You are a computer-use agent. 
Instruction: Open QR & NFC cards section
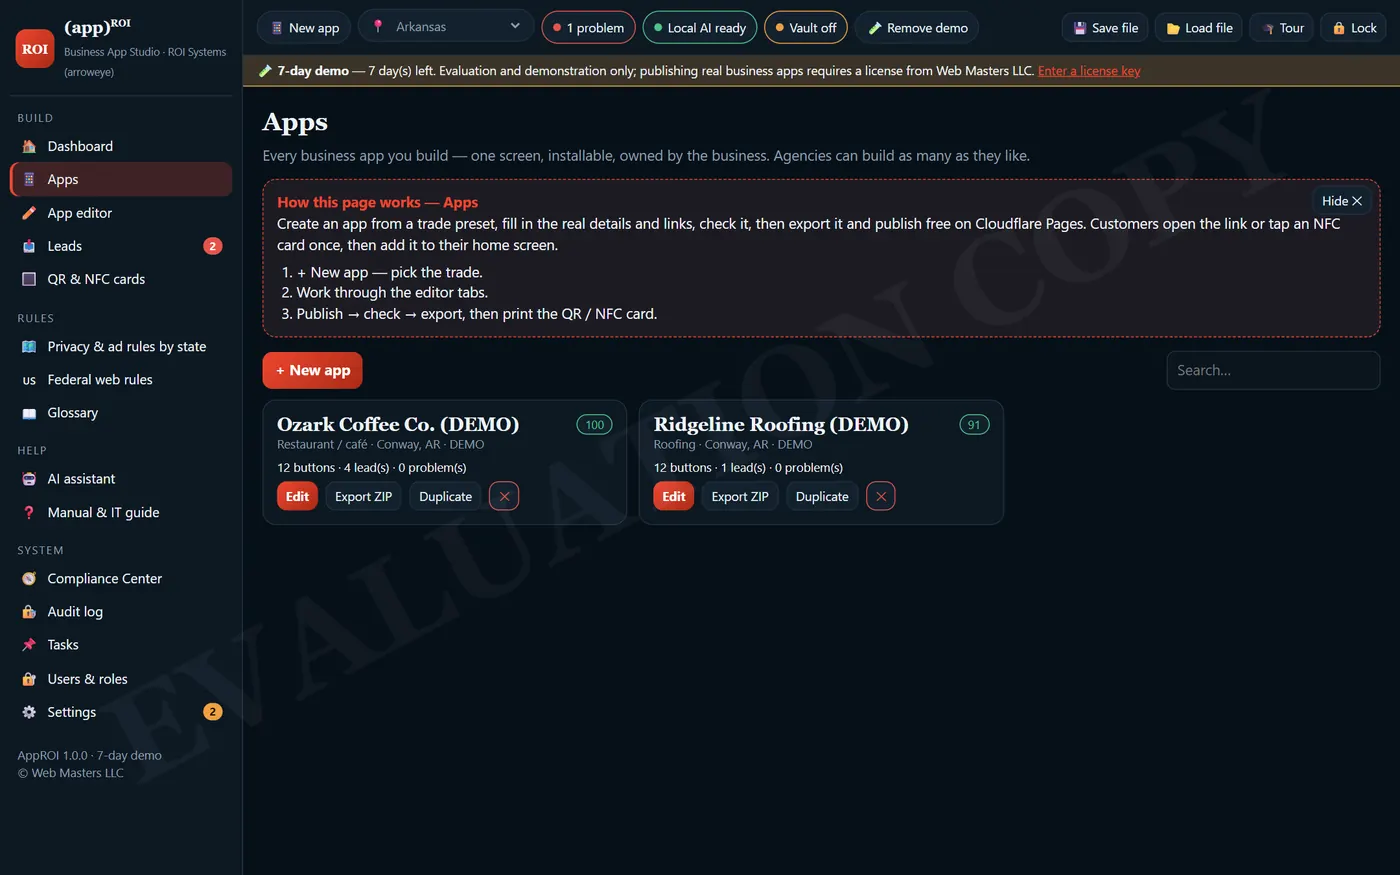pos(121,279)
